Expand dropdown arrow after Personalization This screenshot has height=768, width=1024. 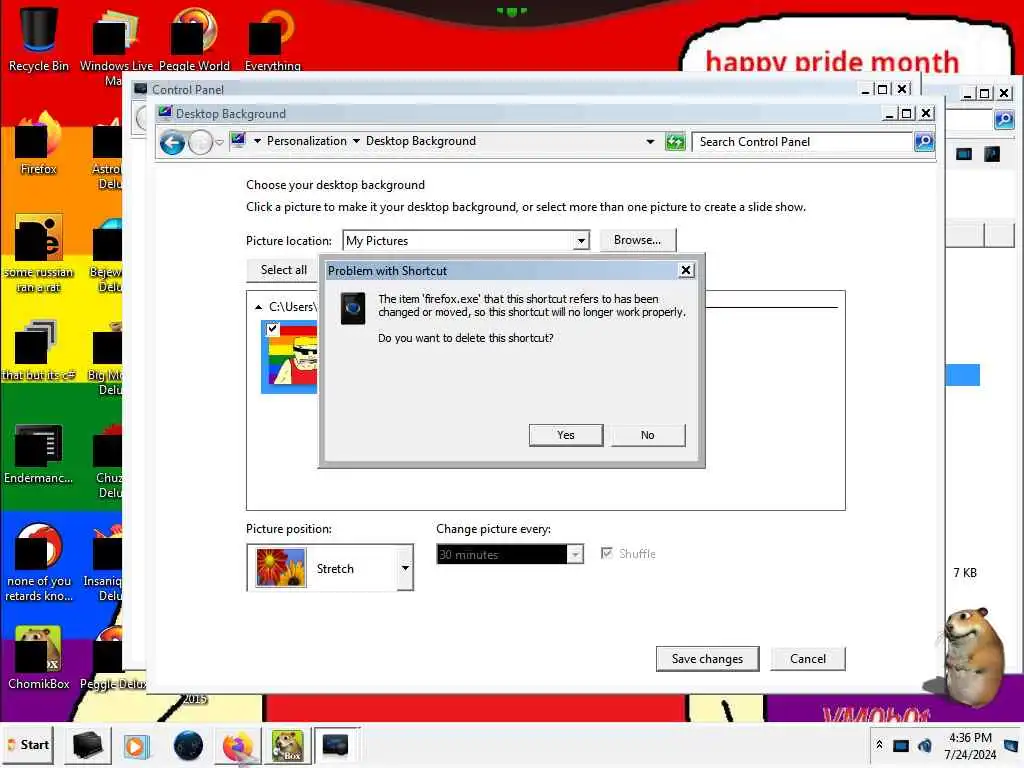356,141
